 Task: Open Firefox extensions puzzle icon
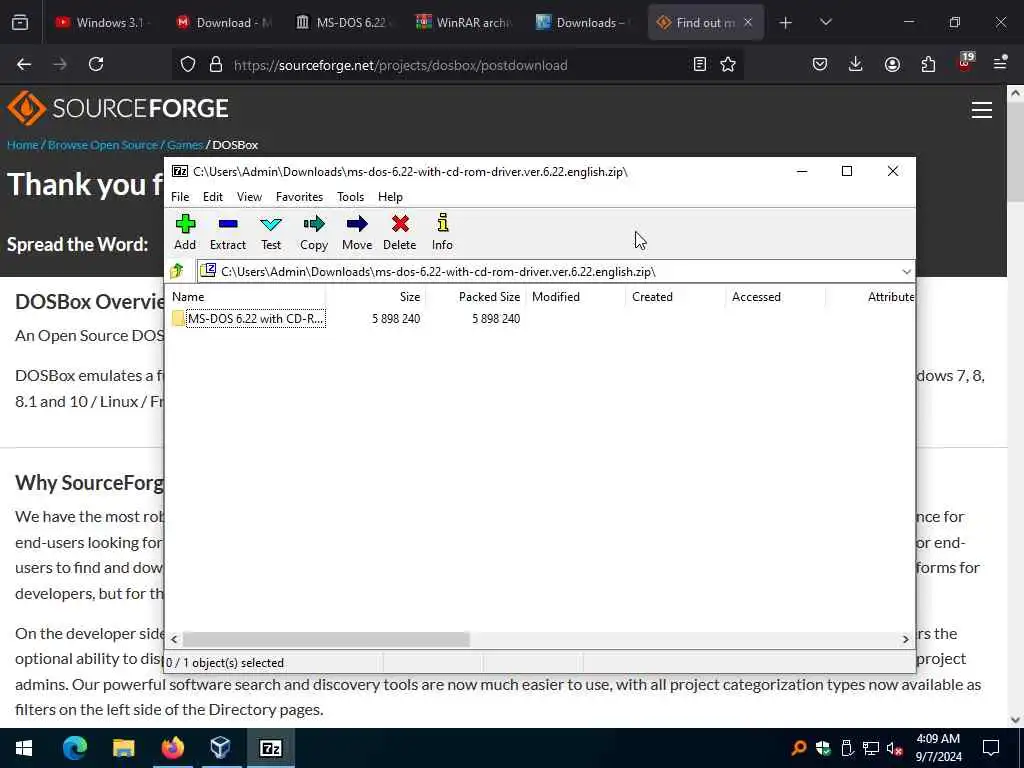pyautogui.click(x=928, y=64)
